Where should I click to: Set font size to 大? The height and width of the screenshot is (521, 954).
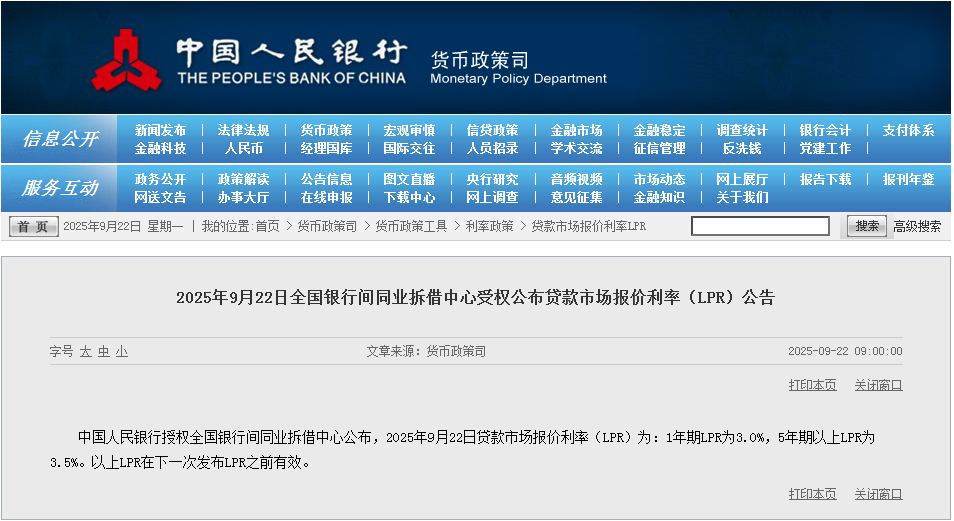[x=85, y=351]
